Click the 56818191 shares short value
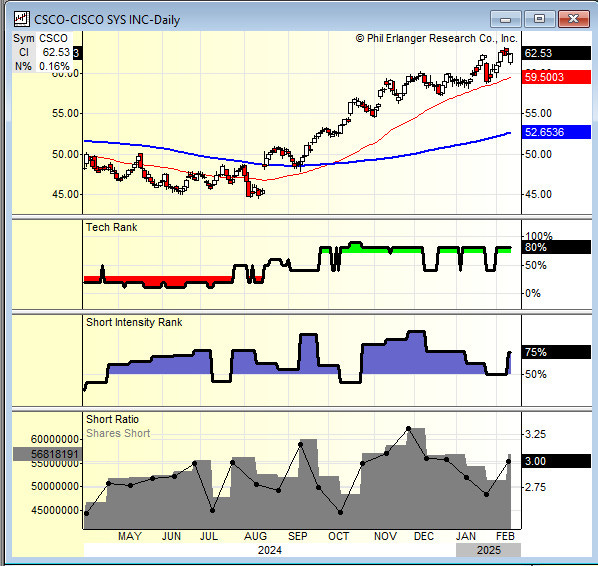This screenshot has height=566, width=598. pyautogui.click(x=48, y=454)
